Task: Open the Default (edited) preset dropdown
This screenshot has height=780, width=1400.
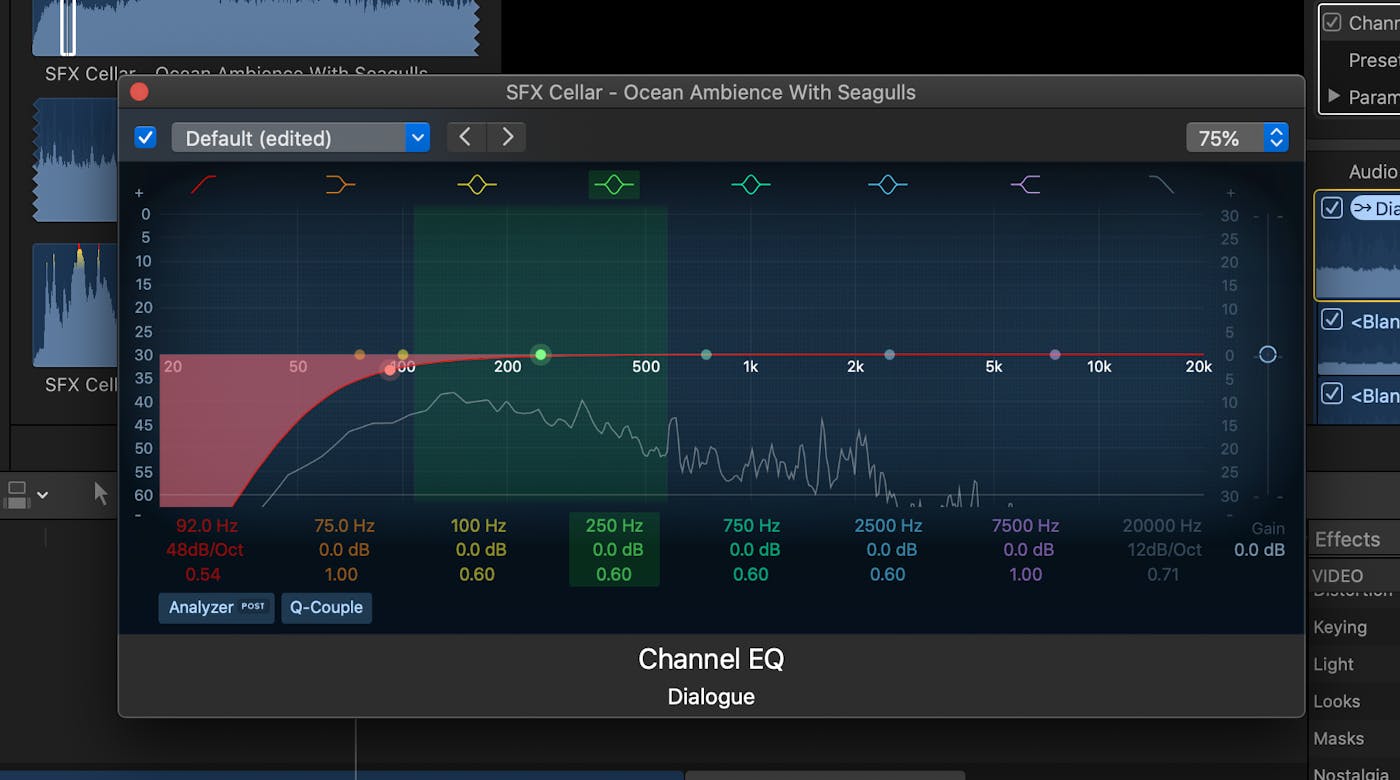Action: (301, 138)
